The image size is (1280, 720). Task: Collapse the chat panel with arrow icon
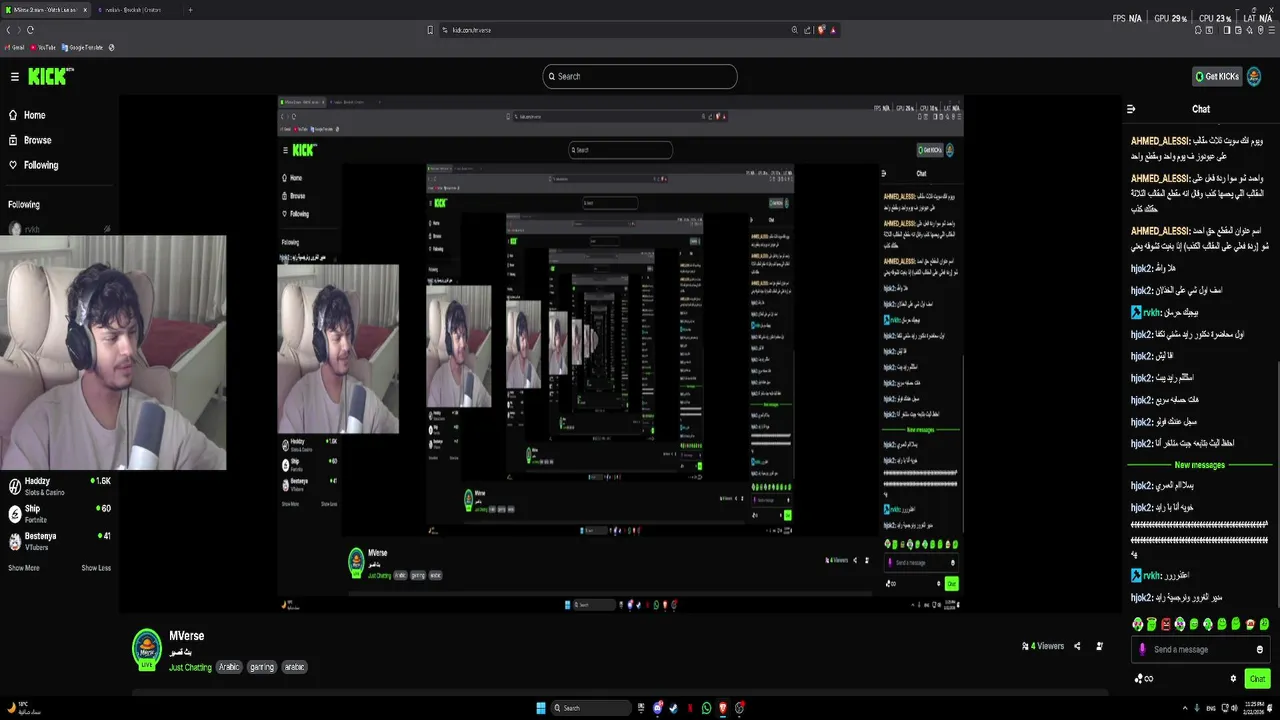1131,109
